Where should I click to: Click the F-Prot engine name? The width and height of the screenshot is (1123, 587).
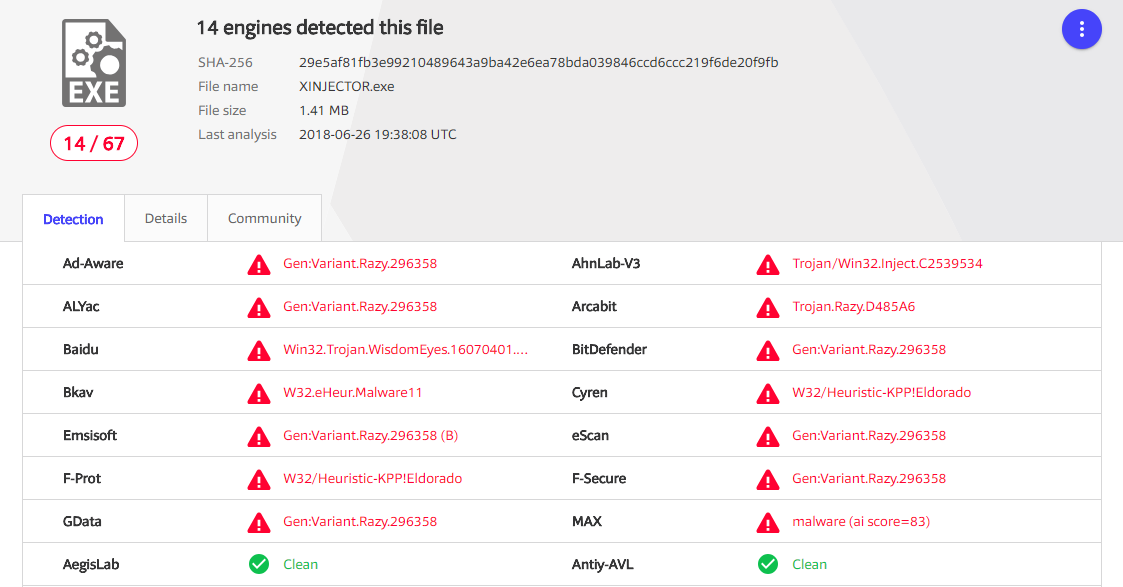pos(82,478)
